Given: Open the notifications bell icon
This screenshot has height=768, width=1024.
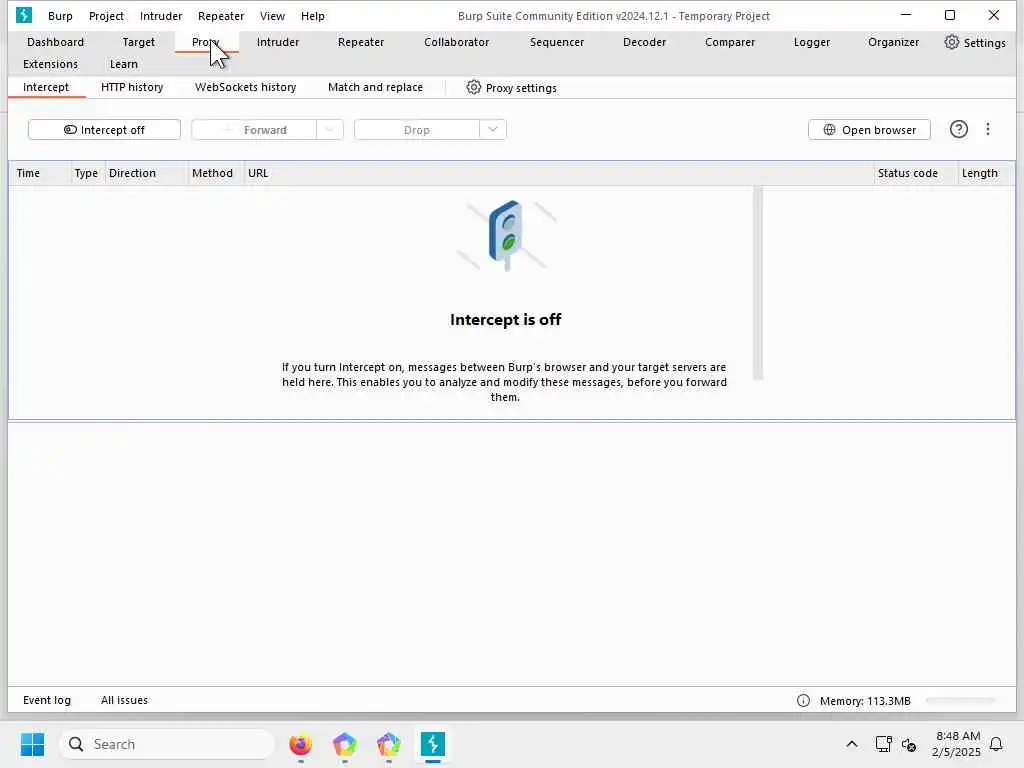Looking at the screenshot, I should pos(995,744).
